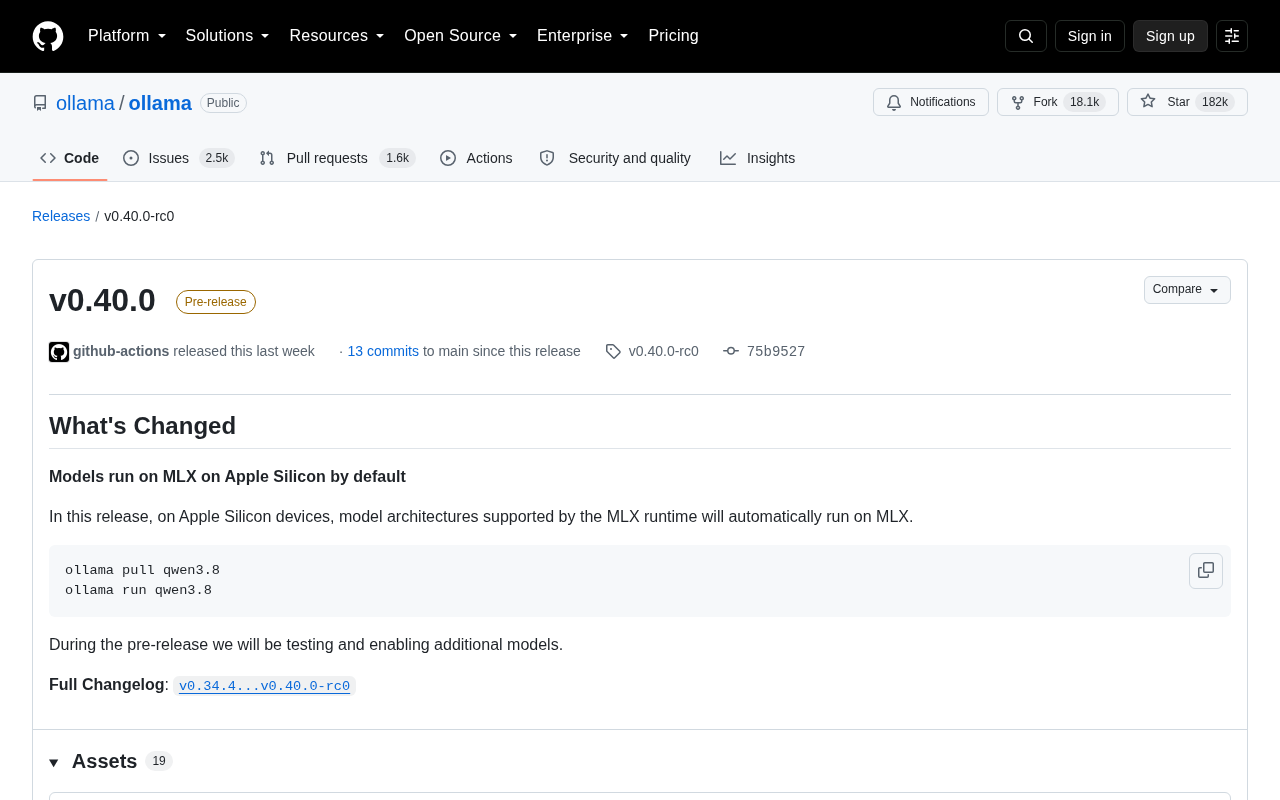Expand the Resources menu
This screenshot has width=1280, height=800.
click(337, 36)
